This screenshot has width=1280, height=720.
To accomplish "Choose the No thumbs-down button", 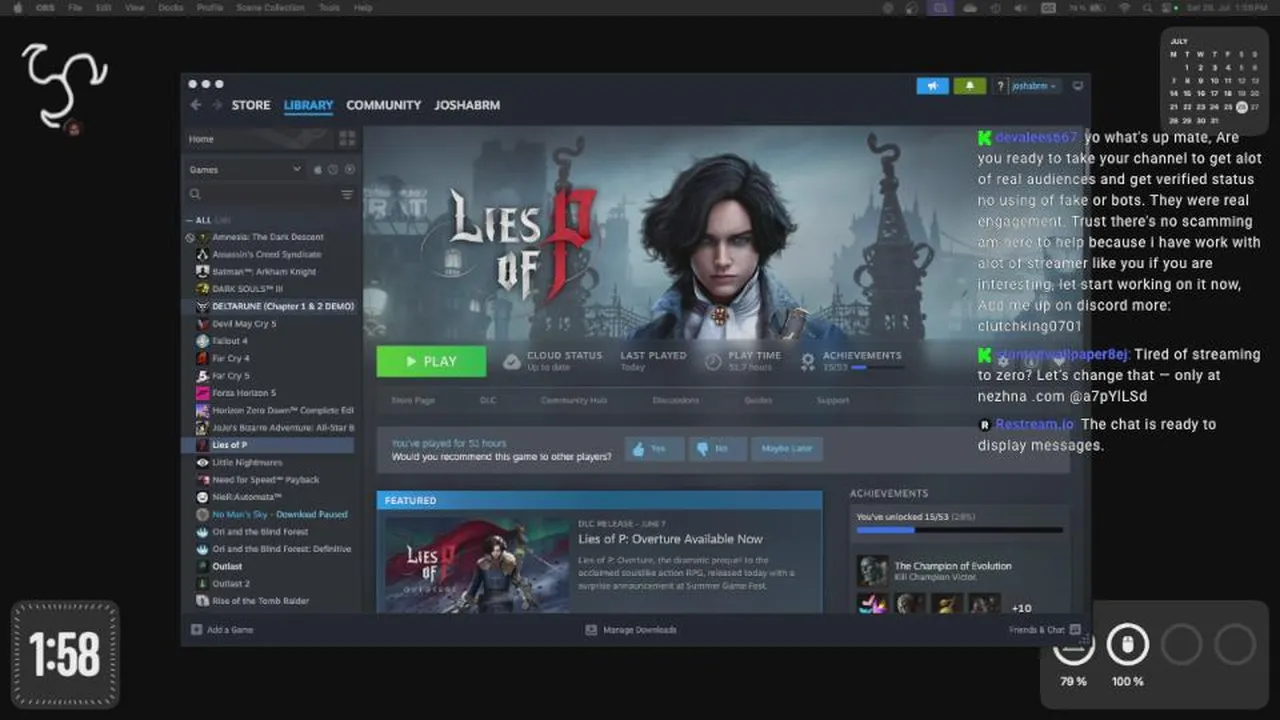I will click(717, 449).
